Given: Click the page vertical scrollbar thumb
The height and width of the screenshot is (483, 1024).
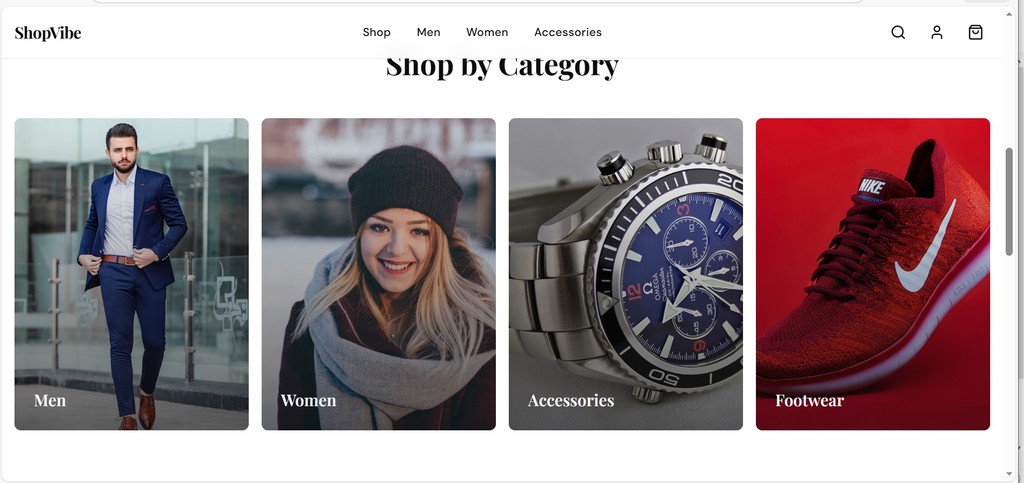Looking at the screenshot, I should click(1009, 201).
